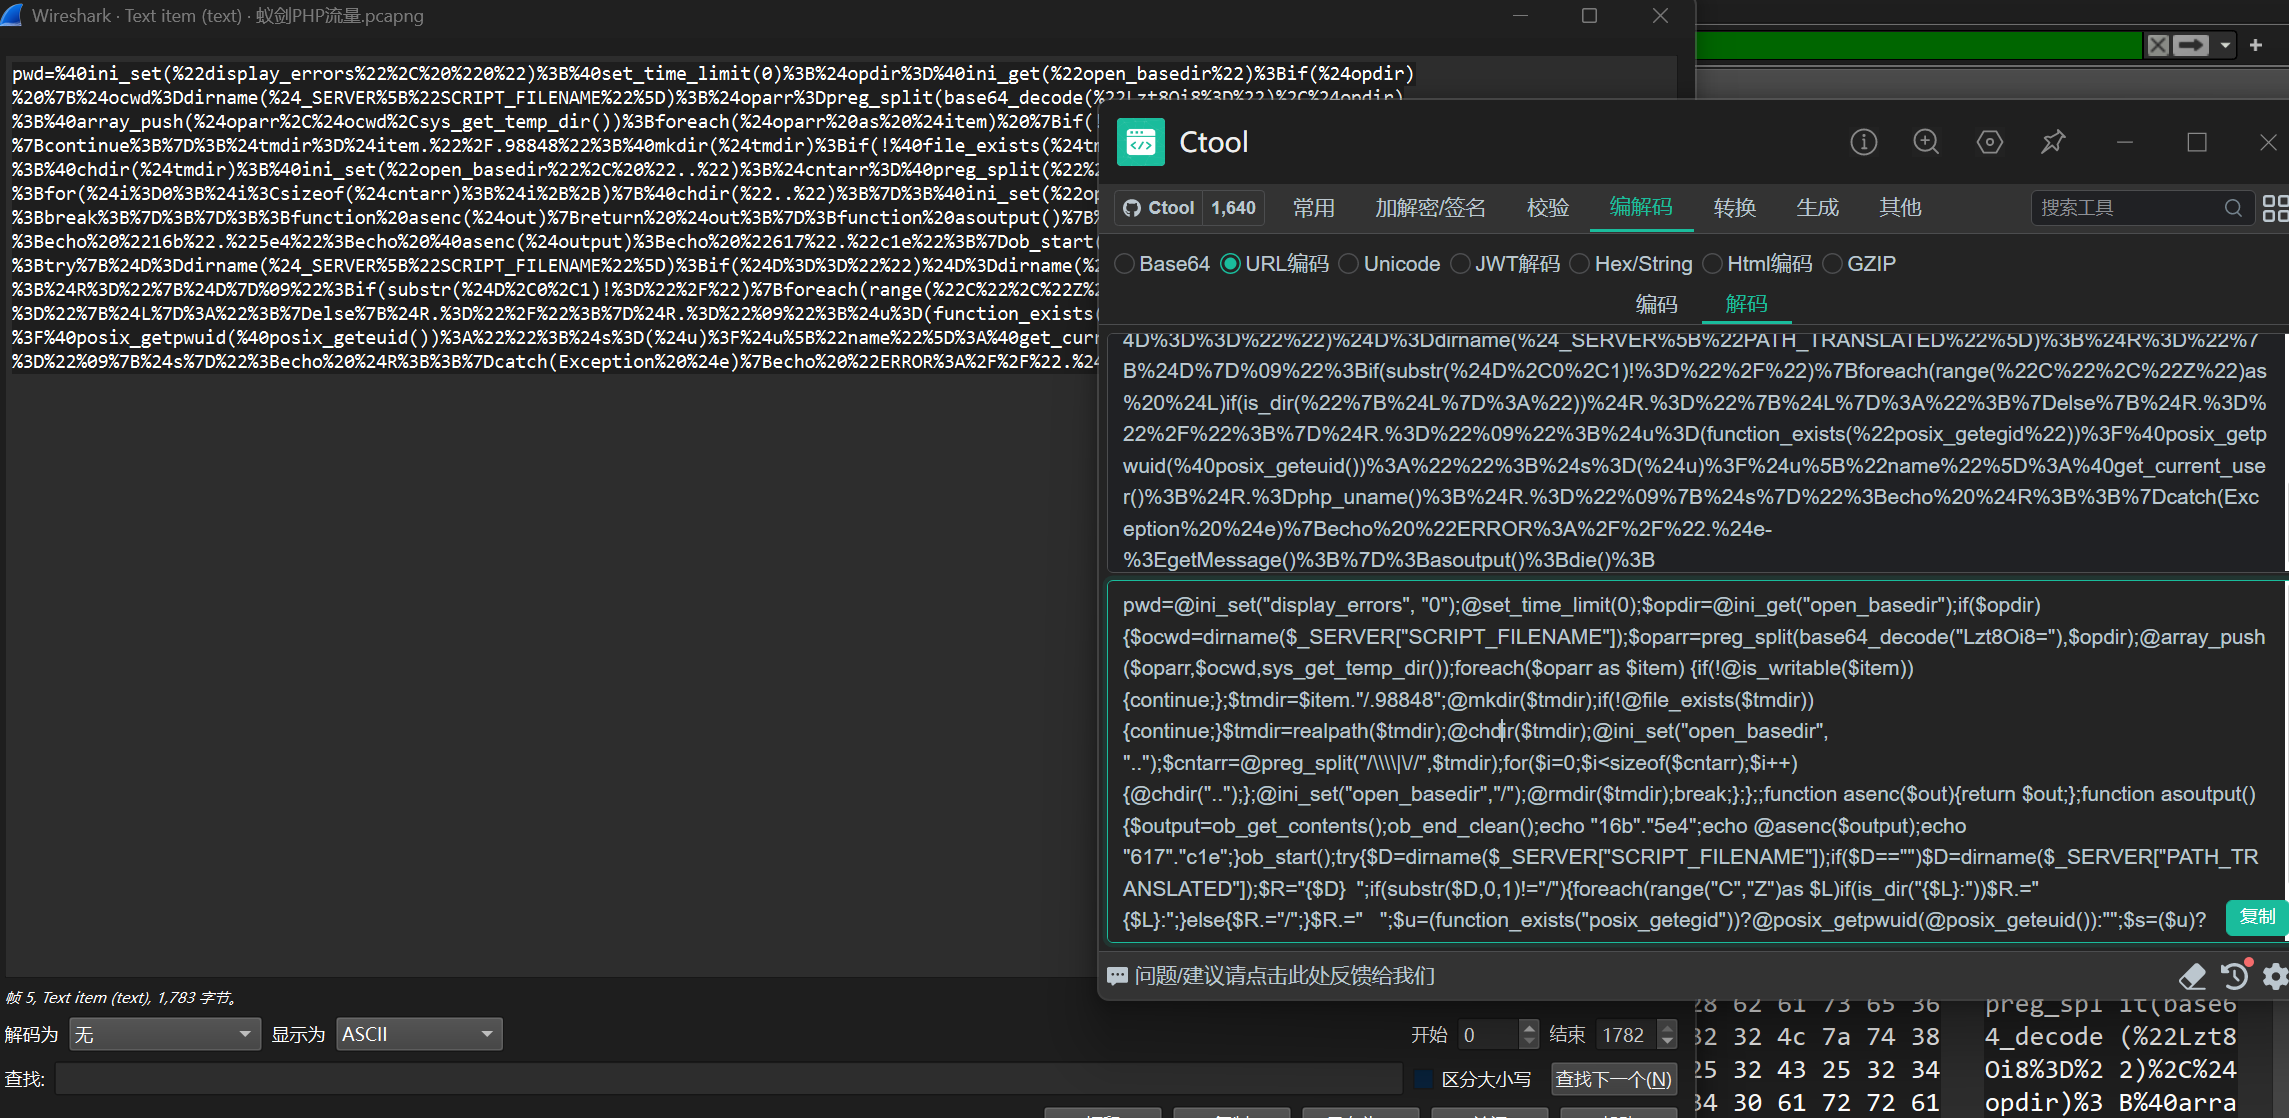The image size is (2289, 1118).
Task: Switch to the 加解密/签名 tab
Action: point(1429,208)
